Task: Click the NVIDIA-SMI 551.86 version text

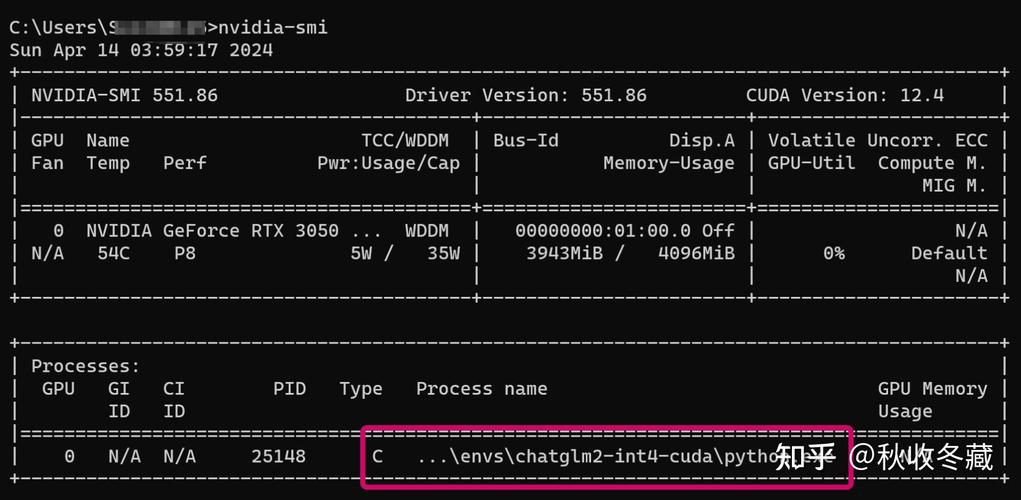Action: coord(124,96)
